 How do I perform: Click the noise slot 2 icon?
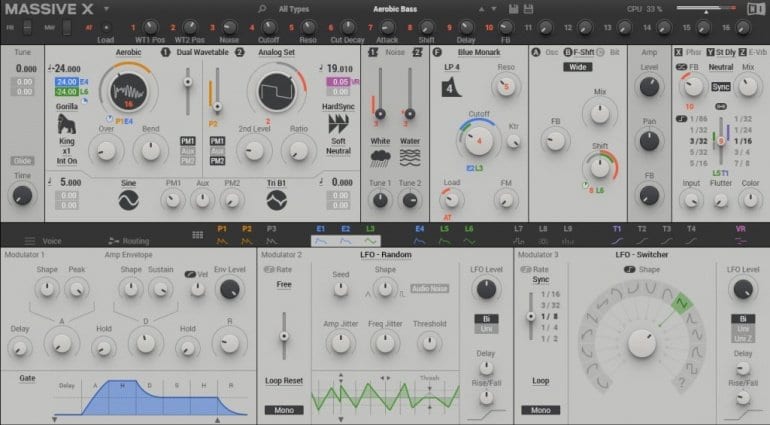click(x=417, y=52)
